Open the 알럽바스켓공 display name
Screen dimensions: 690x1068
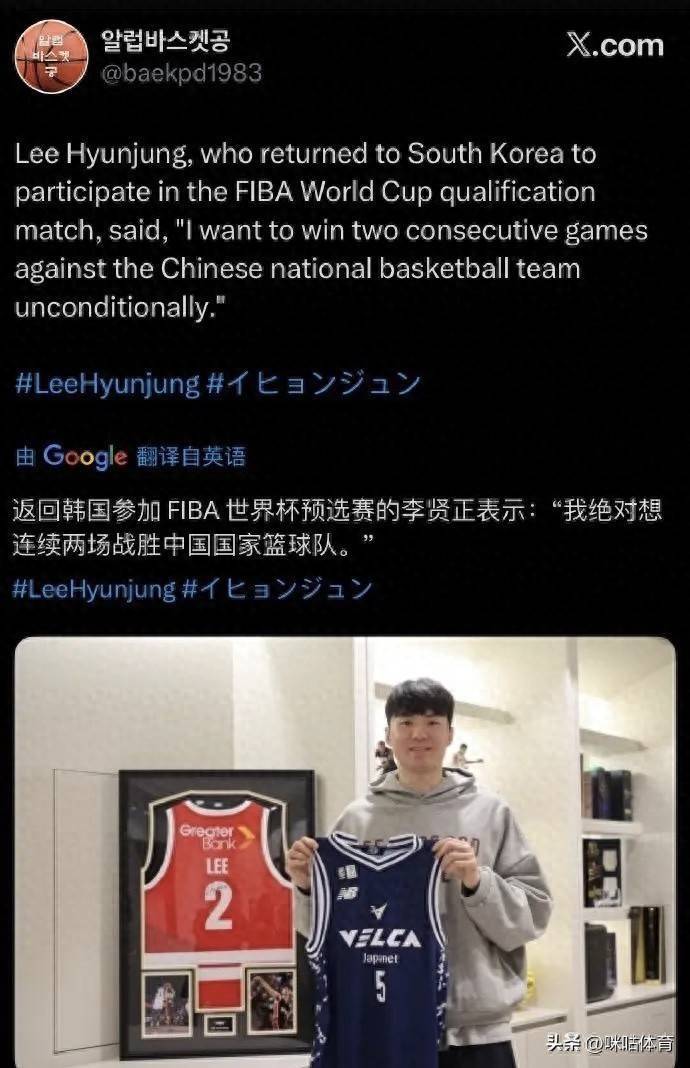(166, 41)
